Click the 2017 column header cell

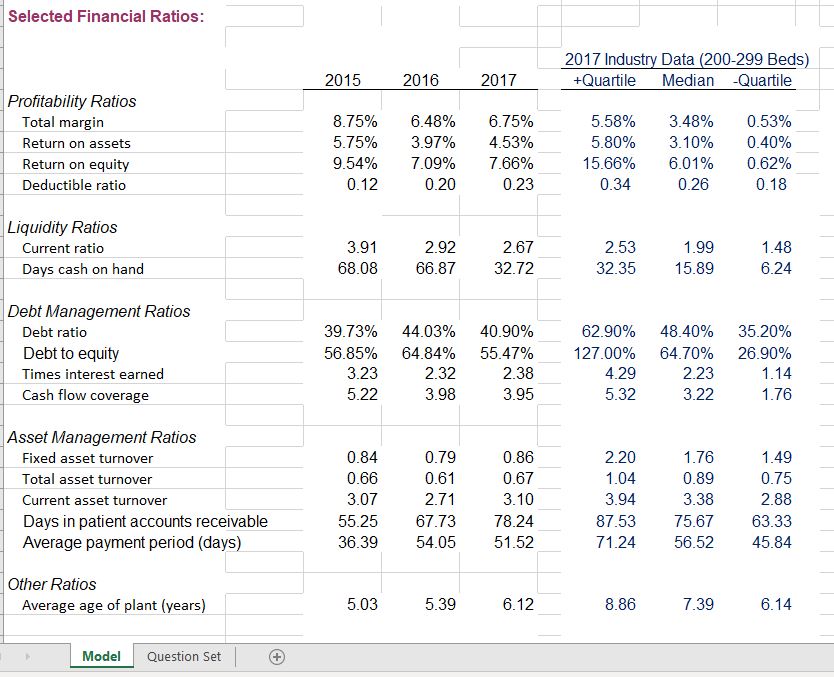[499, 80]
